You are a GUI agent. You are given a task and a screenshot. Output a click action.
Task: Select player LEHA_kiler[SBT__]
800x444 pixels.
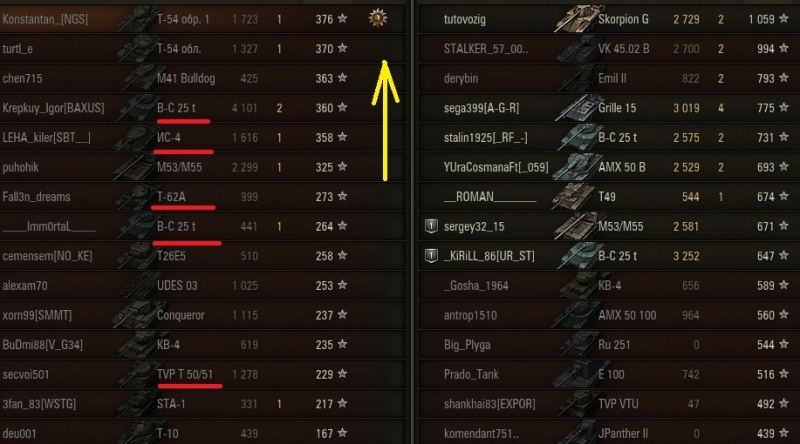click(x=46, y=138)
